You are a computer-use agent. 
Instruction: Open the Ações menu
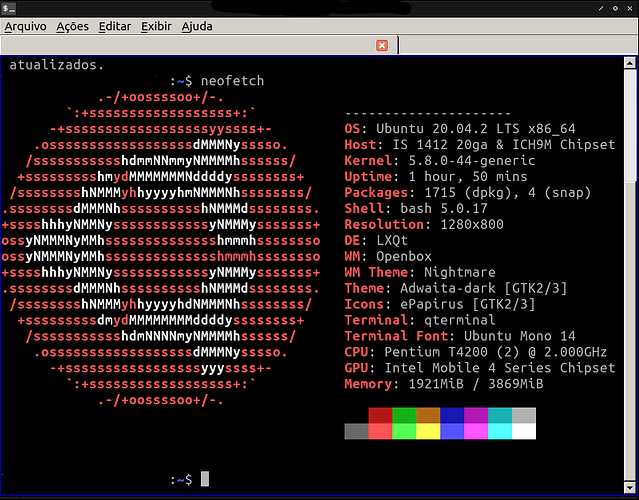click(72, 26)
